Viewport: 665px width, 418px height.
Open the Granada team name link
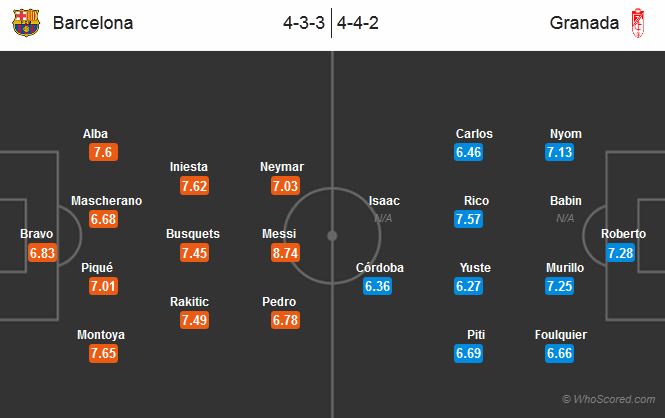[584, 23]
